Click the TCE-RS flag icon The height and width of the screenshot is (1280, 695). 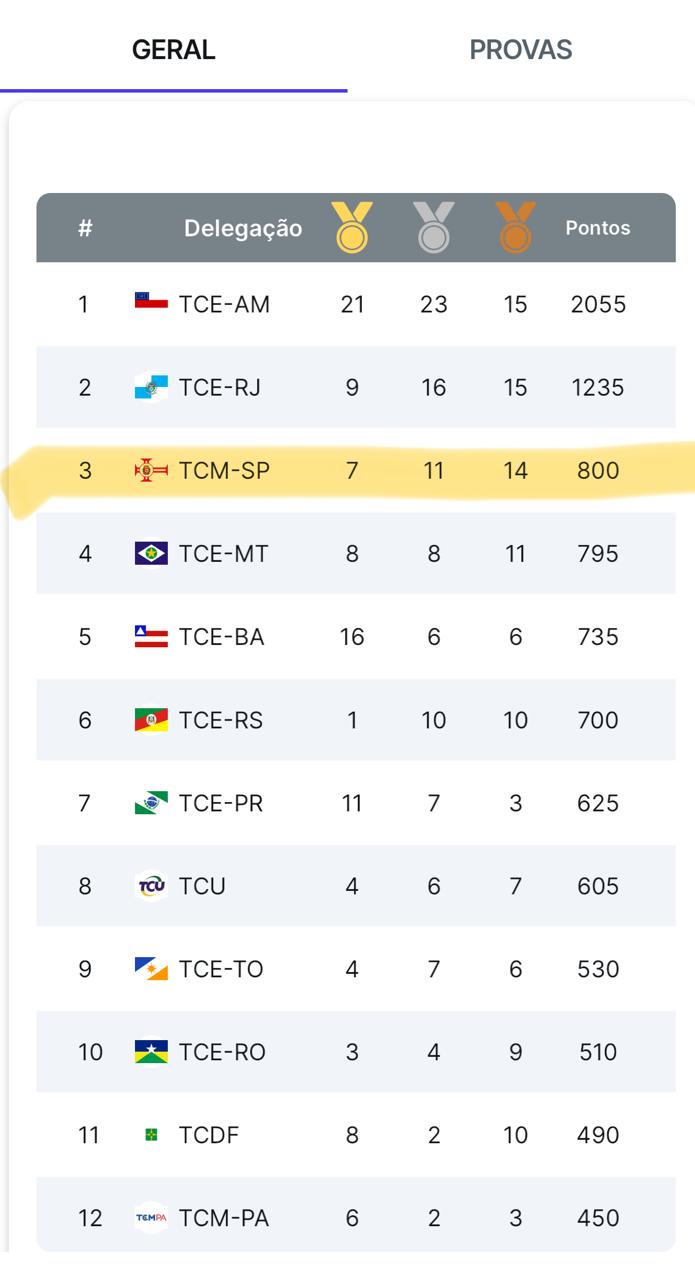tap(151, 719)
